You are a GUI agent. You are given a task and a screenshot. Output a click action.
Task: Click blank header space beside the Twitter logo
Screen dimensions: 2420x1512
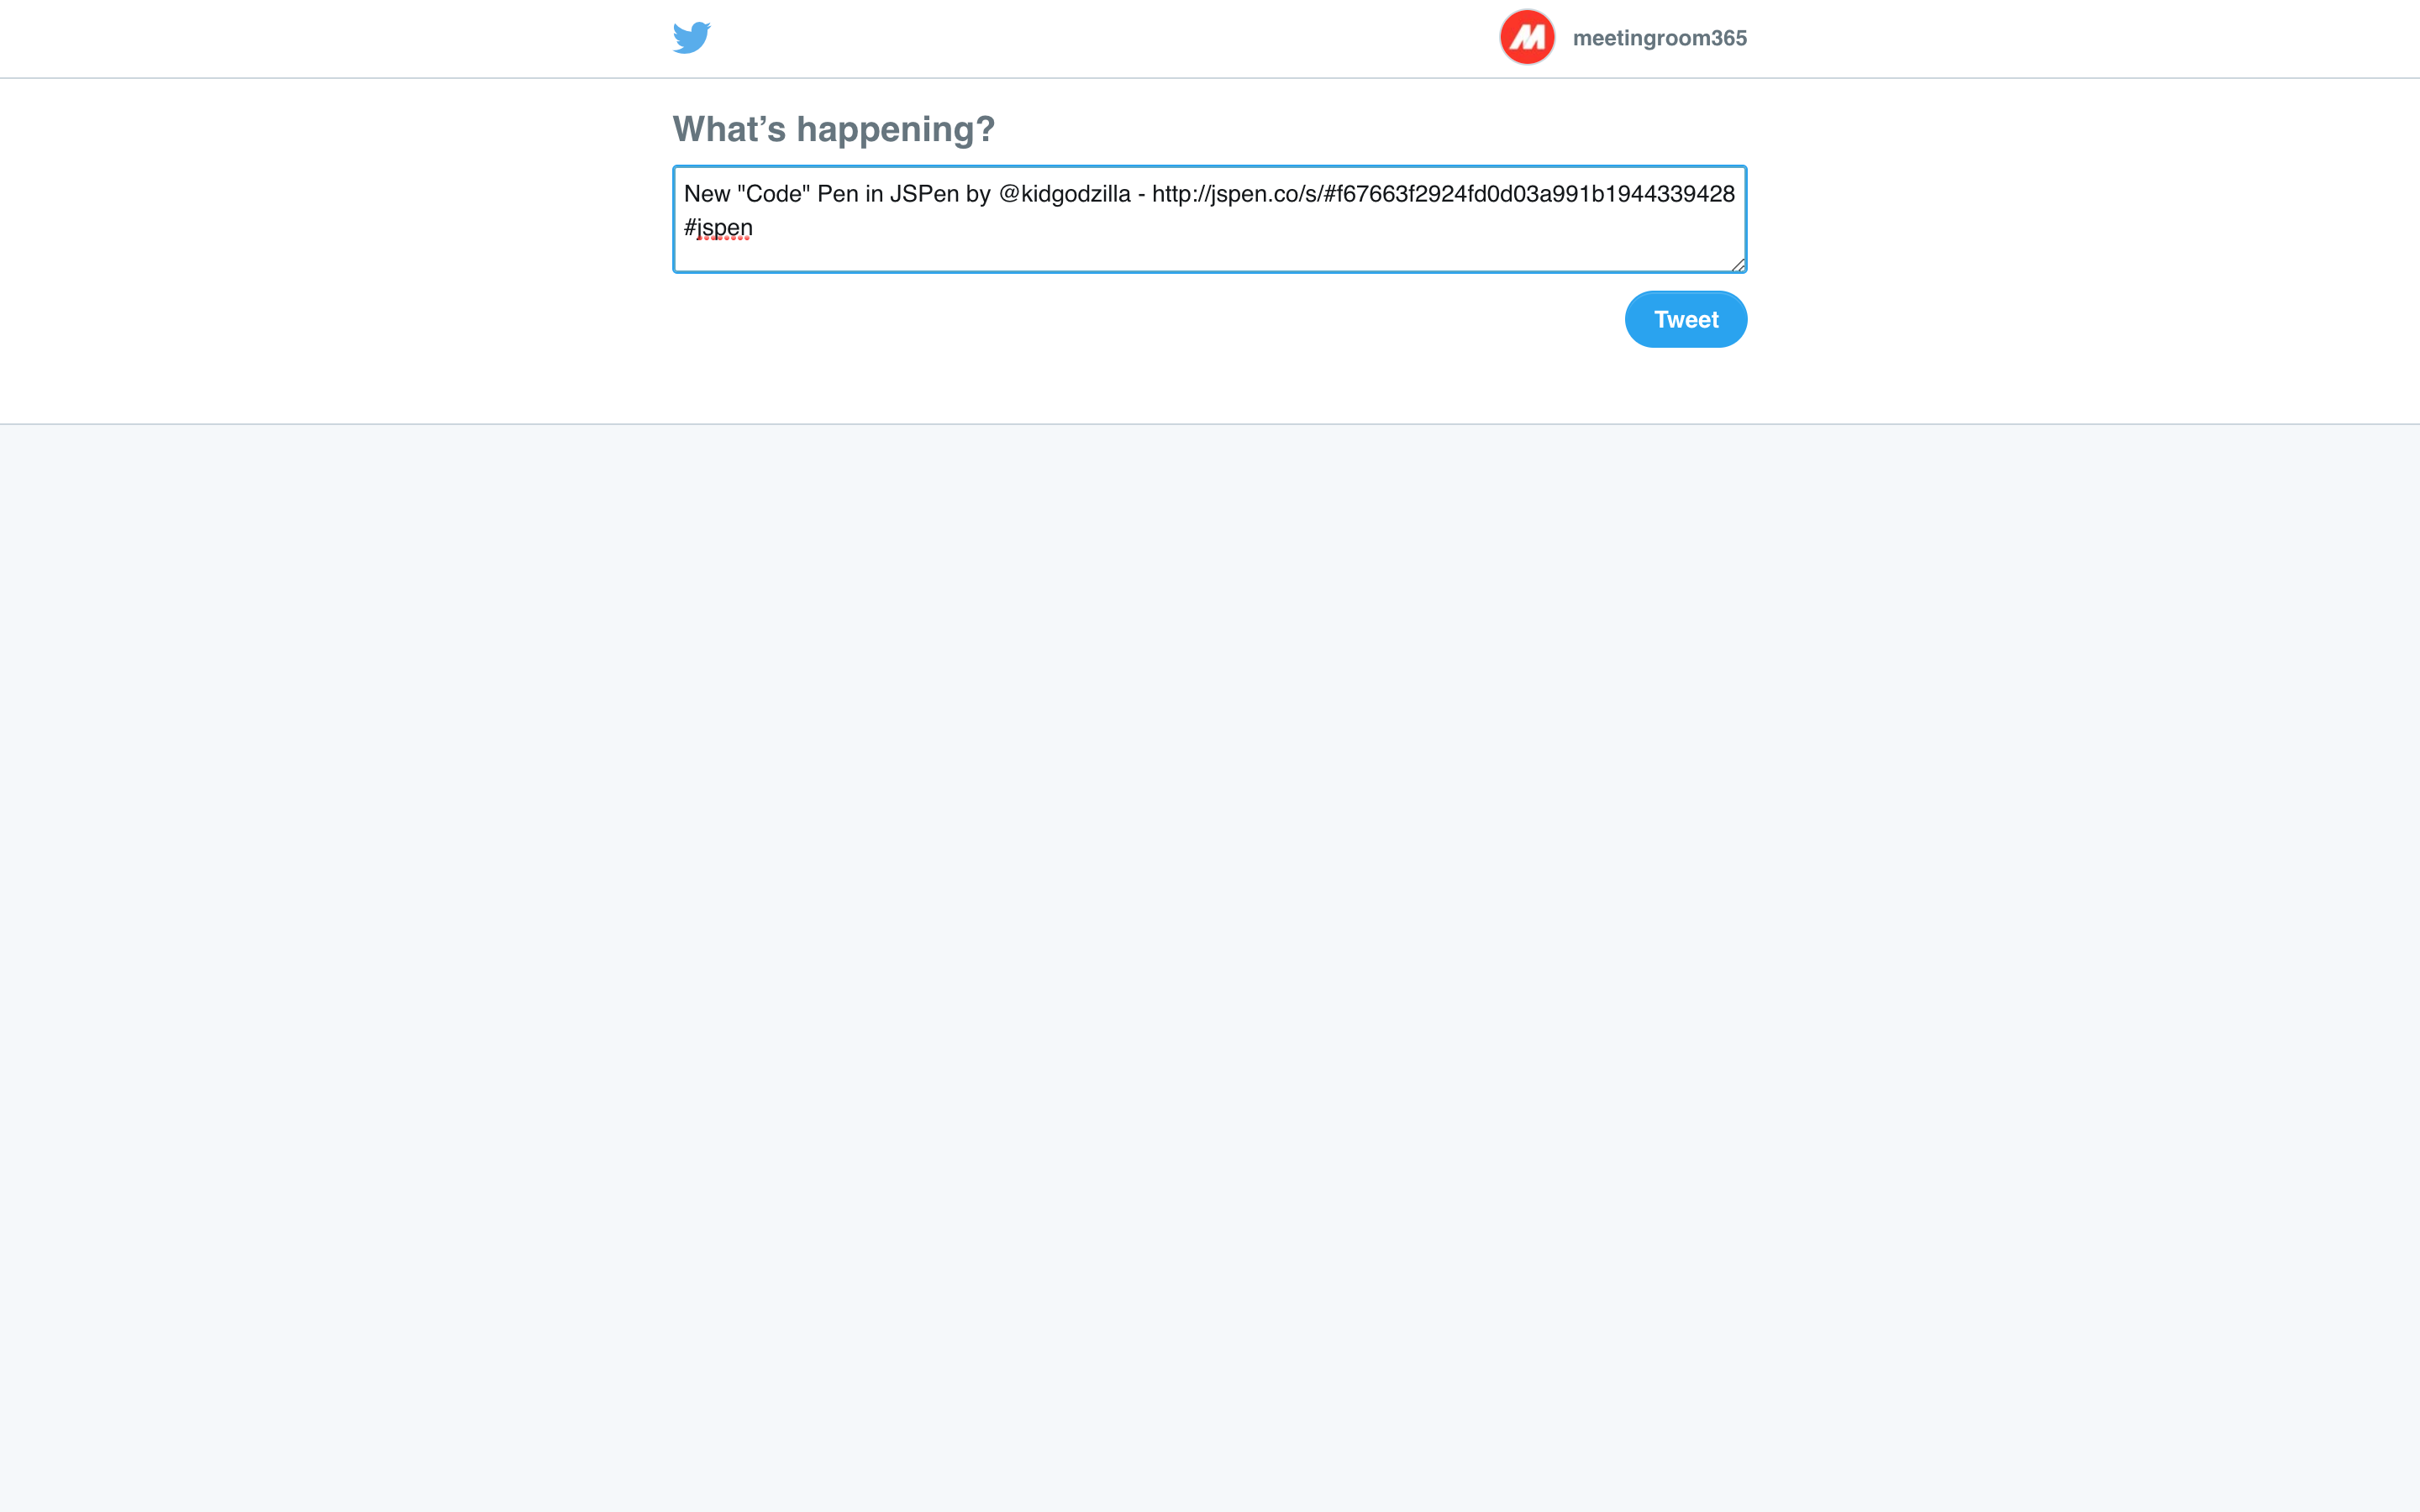[x=1100, y=38]
